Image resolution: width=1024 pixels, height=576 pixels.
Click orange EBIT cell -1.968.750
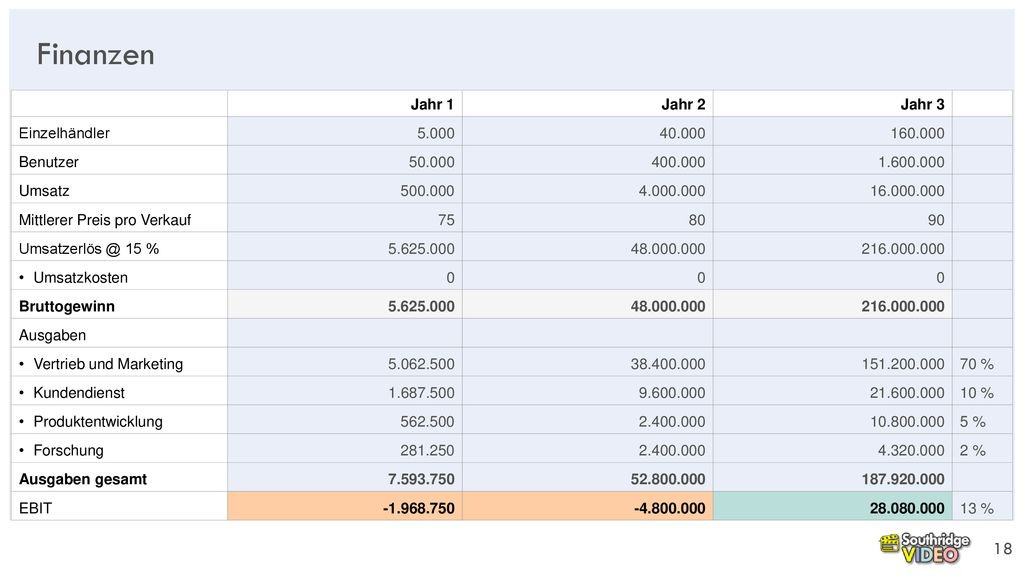(x=345, y=506)
